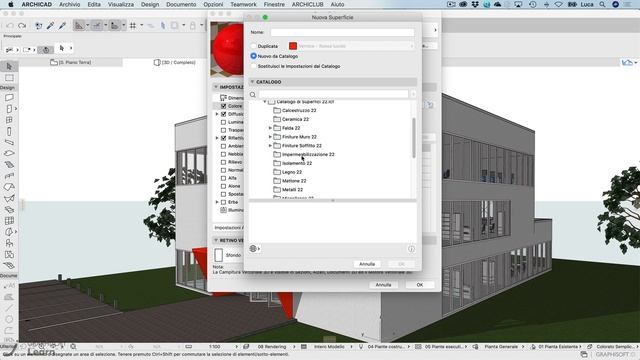
Task: Select the Column tool in the toolbox
Action: coord(9,131)
